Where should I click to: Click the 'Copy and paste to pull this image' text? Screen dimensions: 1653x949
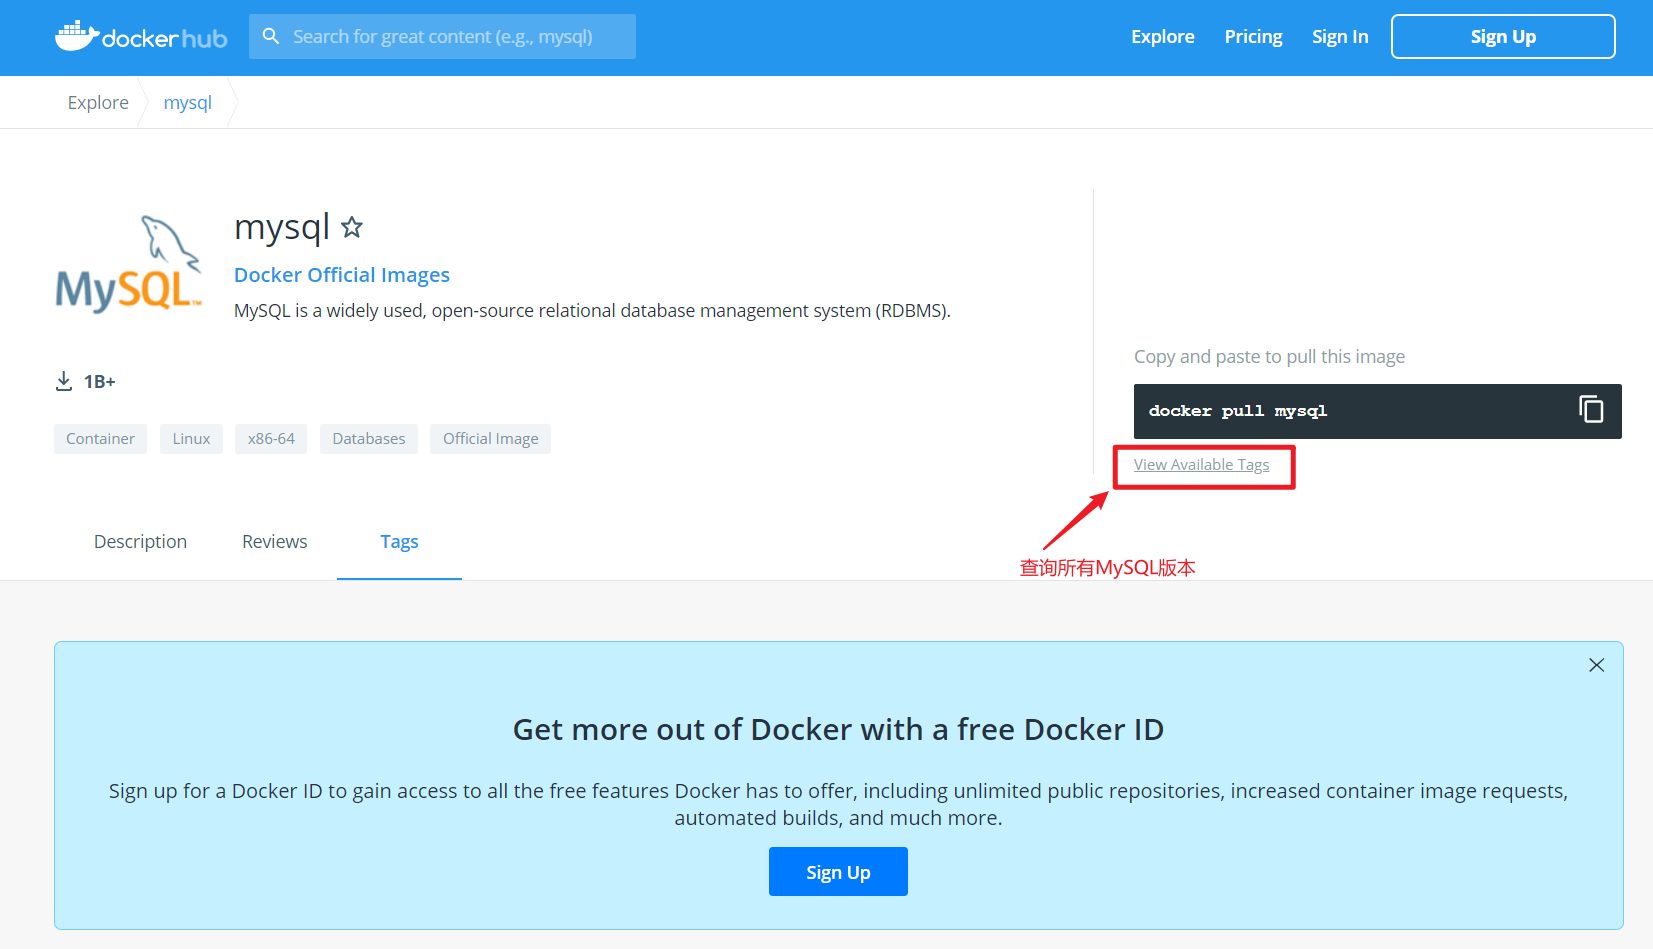click(x=1269, y=357)
